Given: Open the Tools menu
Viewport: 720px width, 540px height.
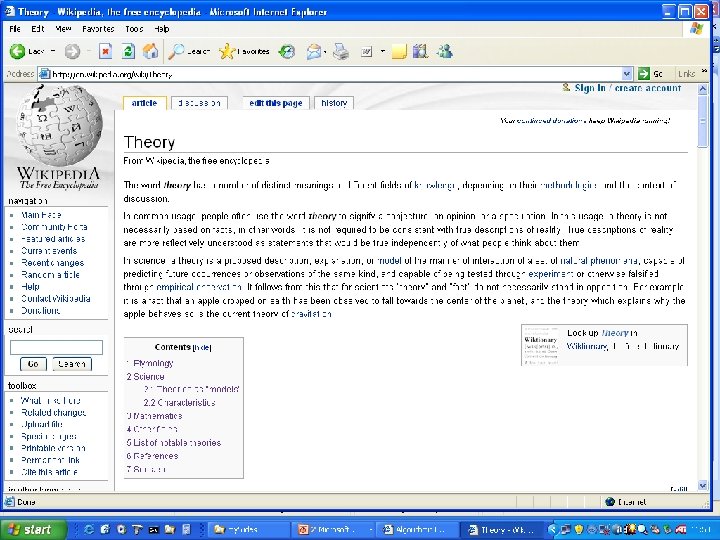Looking at the screenshot, I should (134, 29).
